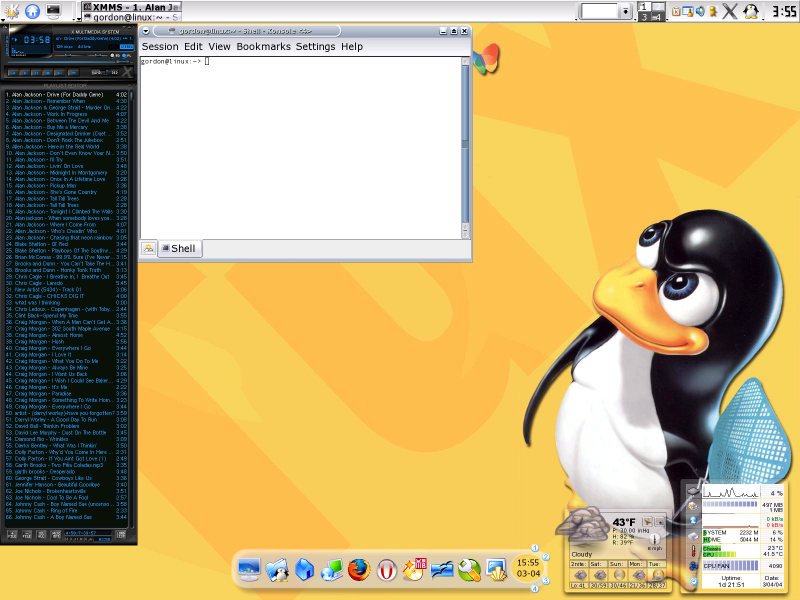Select playlist track Johnny Cash - Ring of Fire

tap(66, 510)
